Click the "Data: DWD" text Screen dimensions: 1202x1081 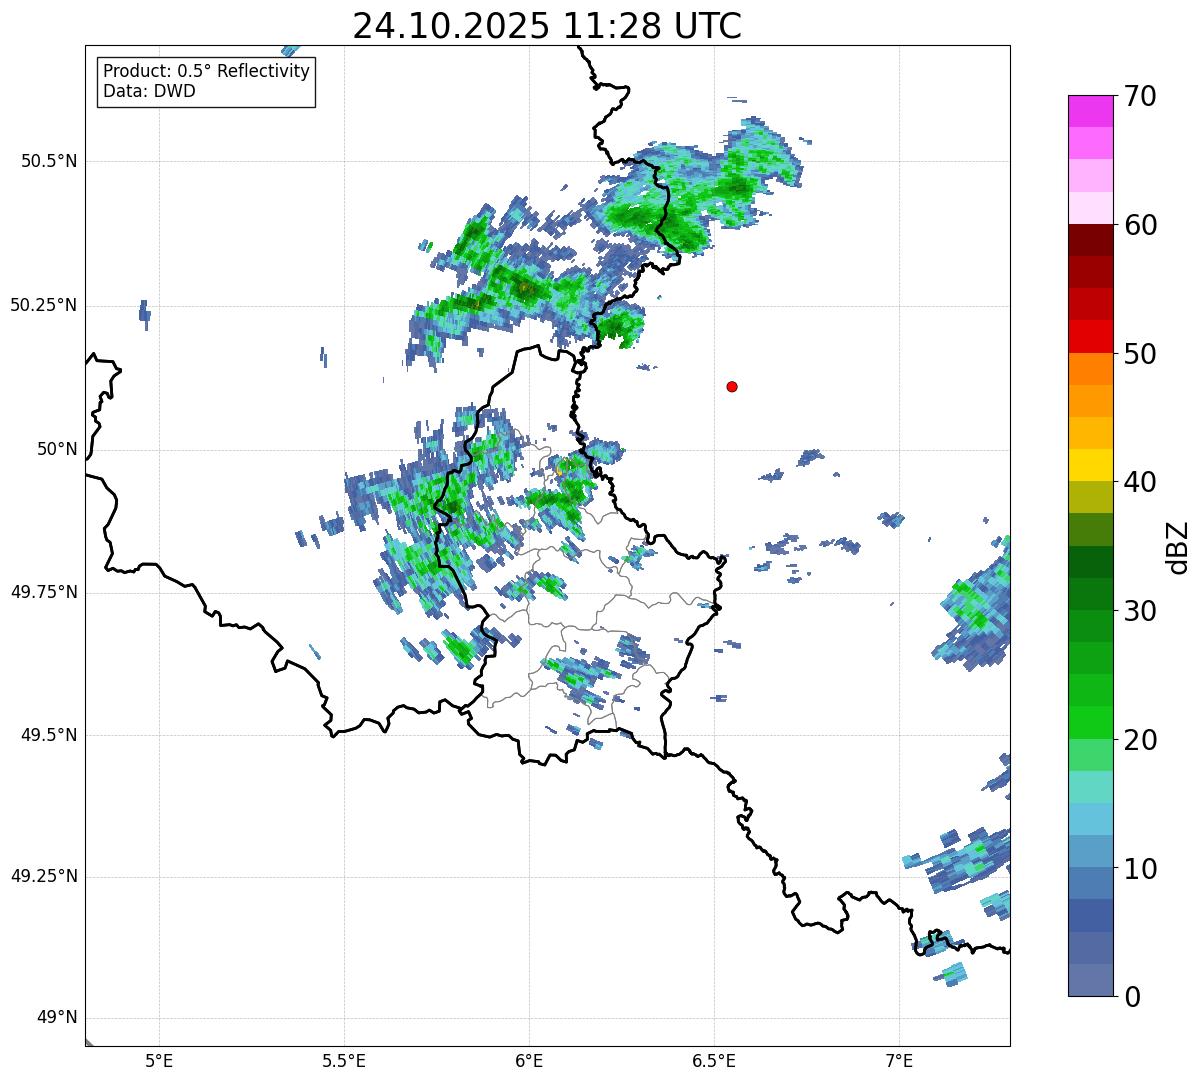tap(149, 91)
